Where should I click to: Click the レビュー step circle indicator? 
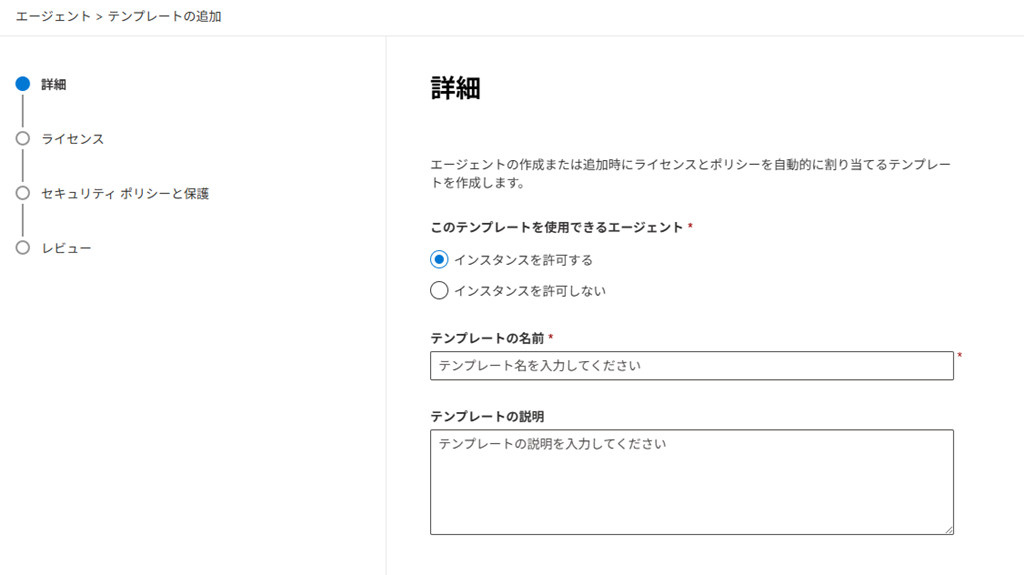(x=23, y=247)
